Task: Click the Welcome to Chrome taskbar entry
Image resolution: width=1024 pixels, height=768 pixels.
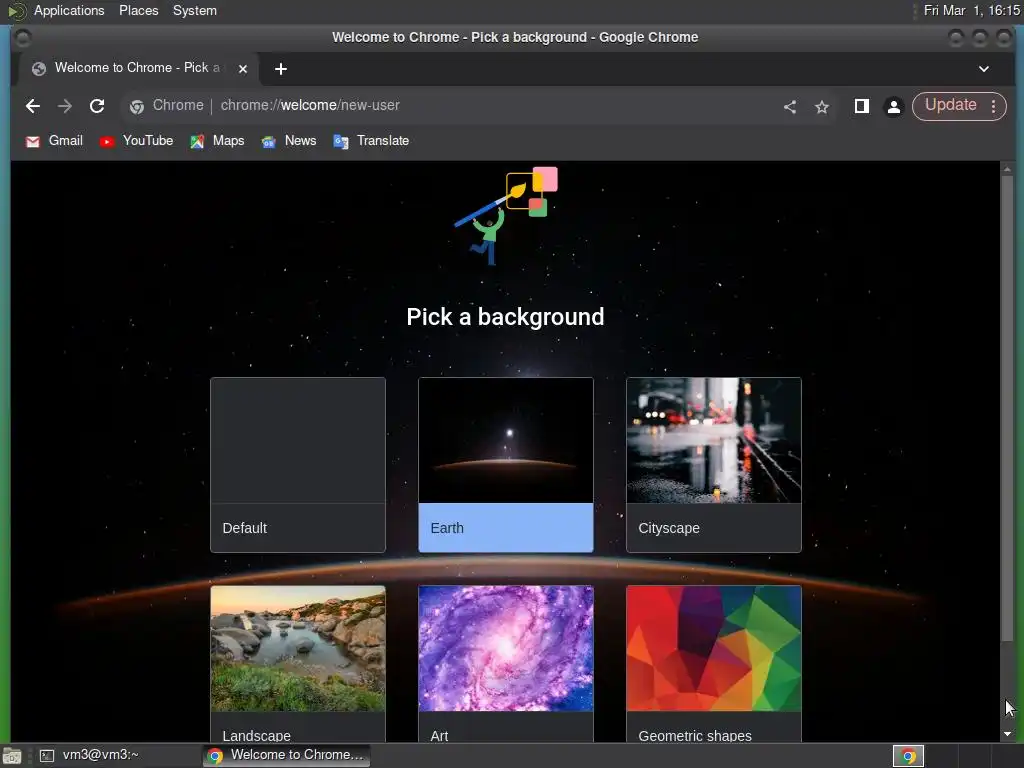Action: 287,755
